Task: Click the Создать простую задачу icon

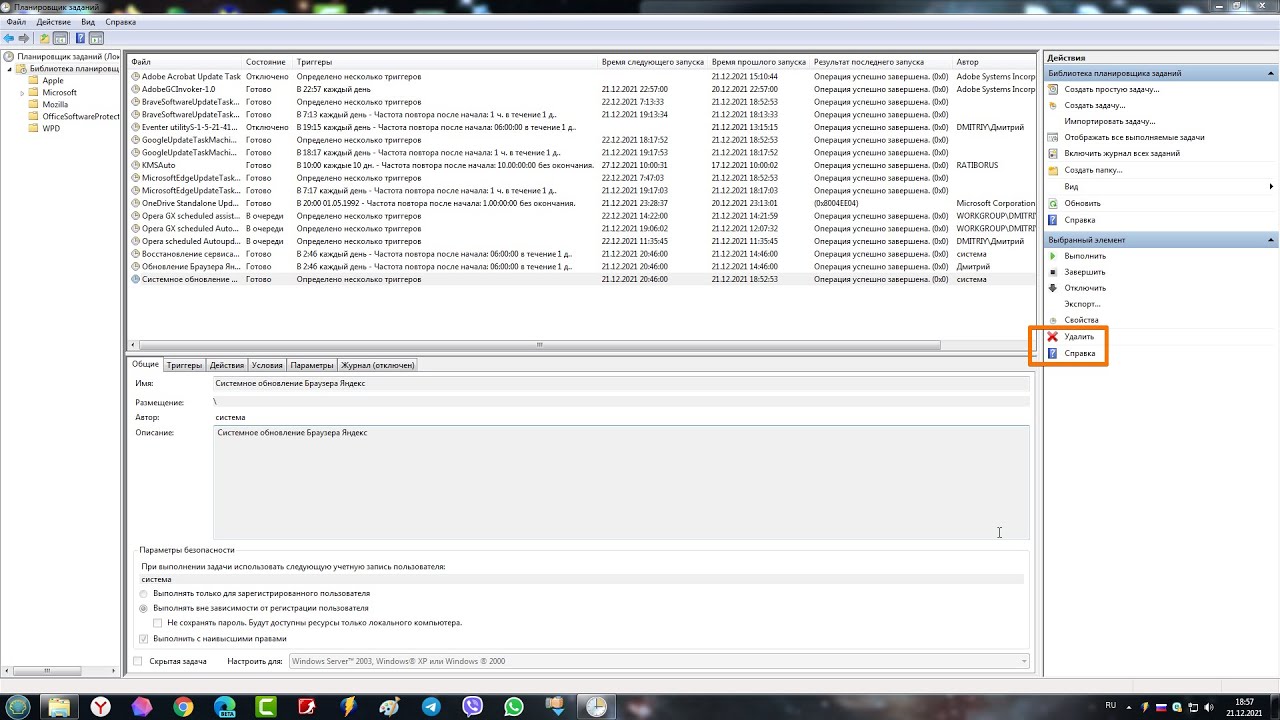Action: (x=1053, y=89)
